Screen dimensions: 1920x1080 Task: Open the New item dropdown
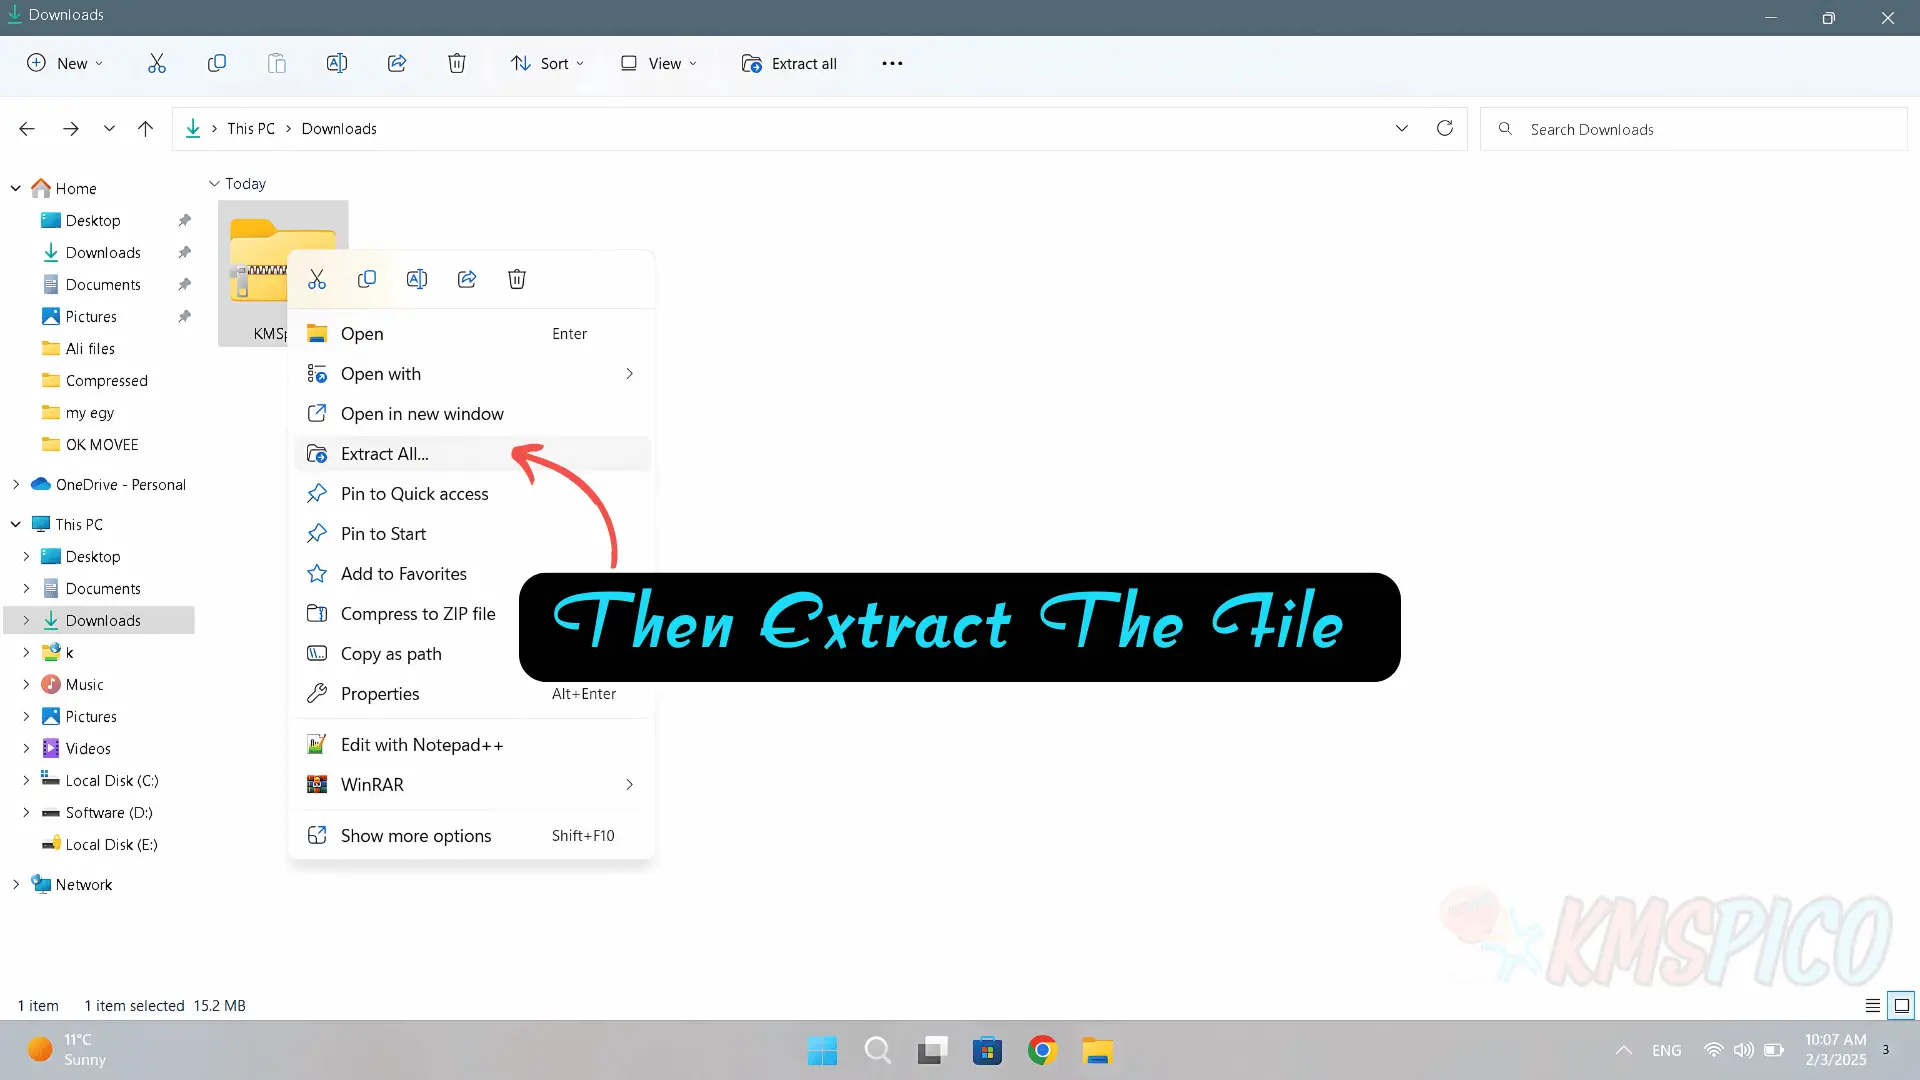coord(64,63)
